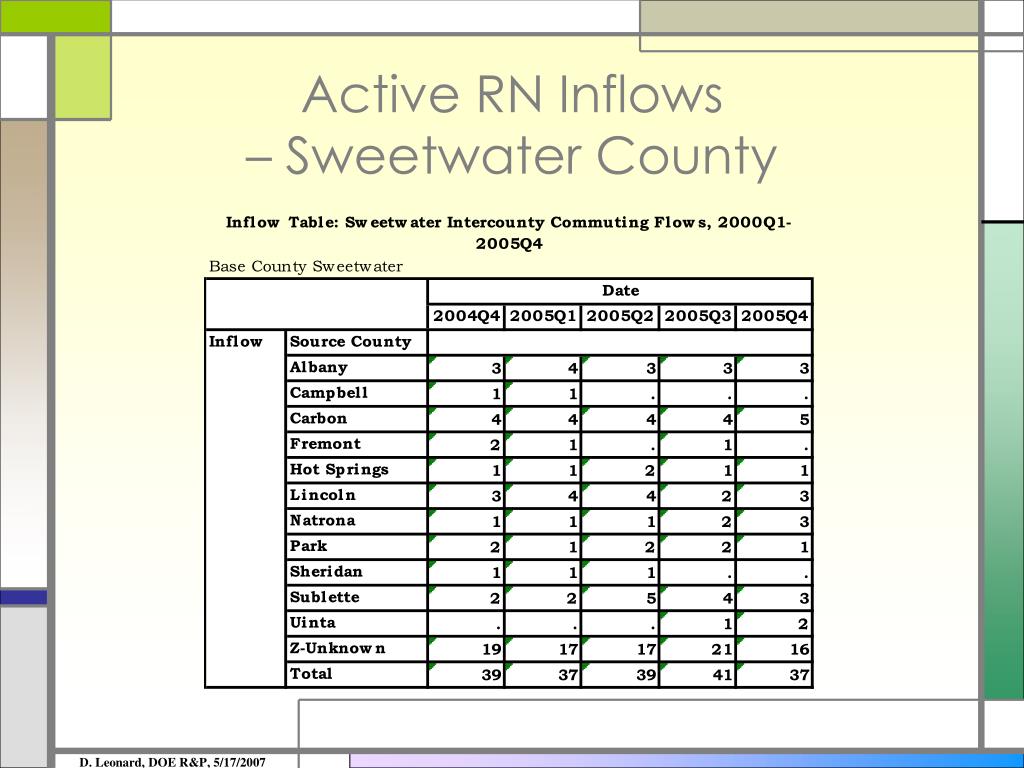Select Carbon's 2005Q4 value 5
Viewport: 1024px width, 768px height.
click(804, 420)
